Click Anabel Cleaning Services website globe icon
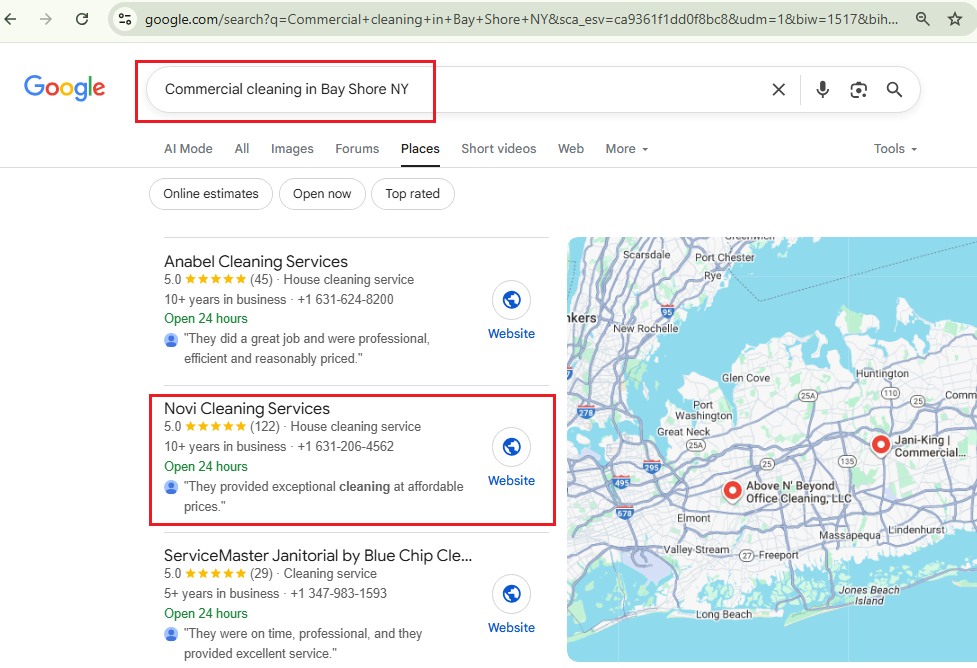The image size is (977, 668). coord(511,300)
